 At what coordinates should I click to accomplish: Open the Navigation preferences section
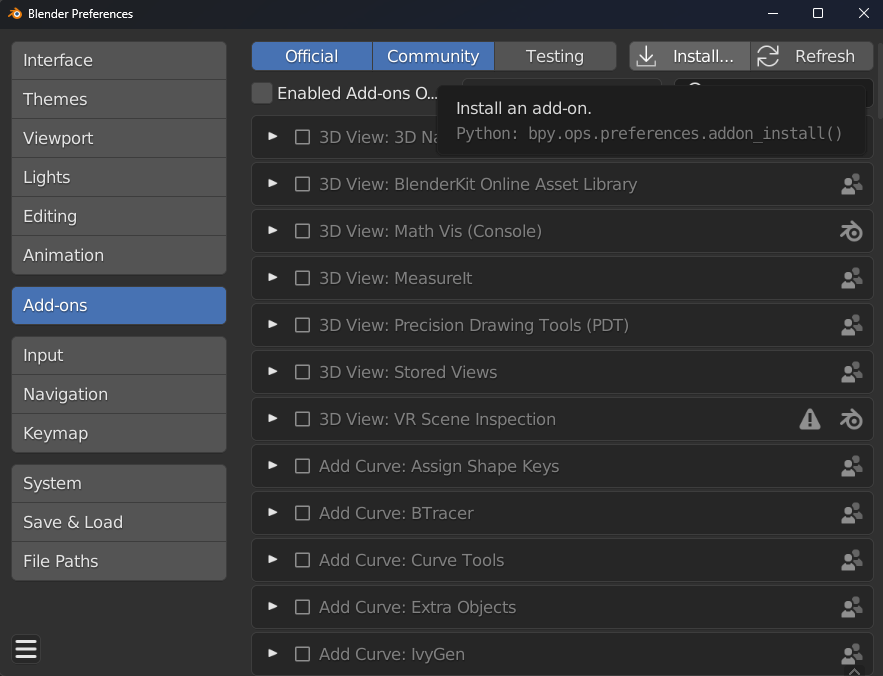[x=119, y=394]
